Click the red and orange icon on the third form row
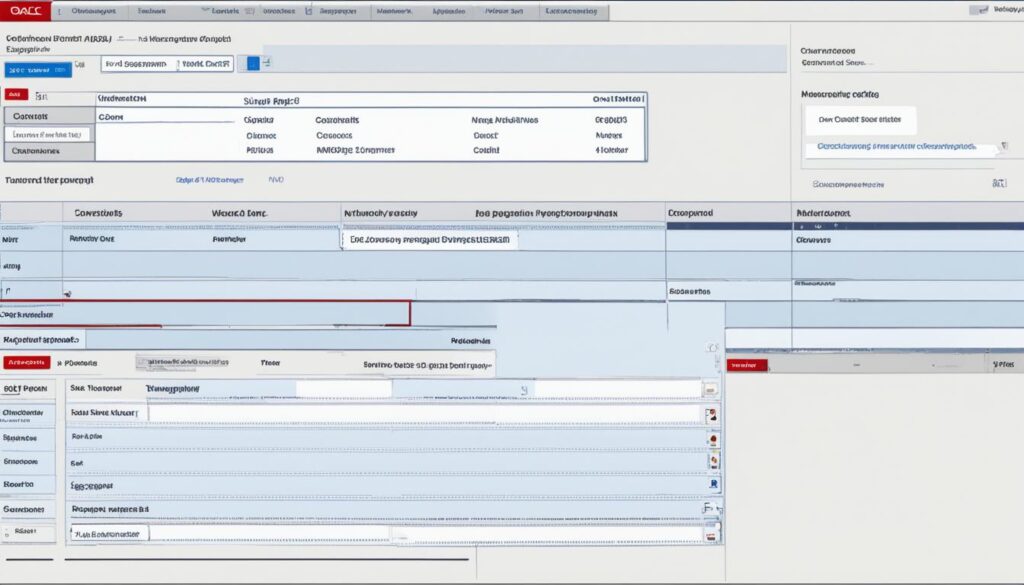Screen dimensions: 1024x585 [711, 438]
